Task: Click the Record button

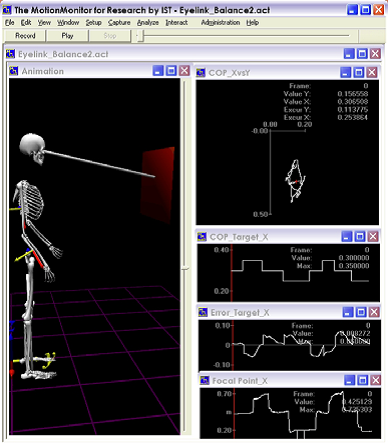Action: click(x=25, y=36)
